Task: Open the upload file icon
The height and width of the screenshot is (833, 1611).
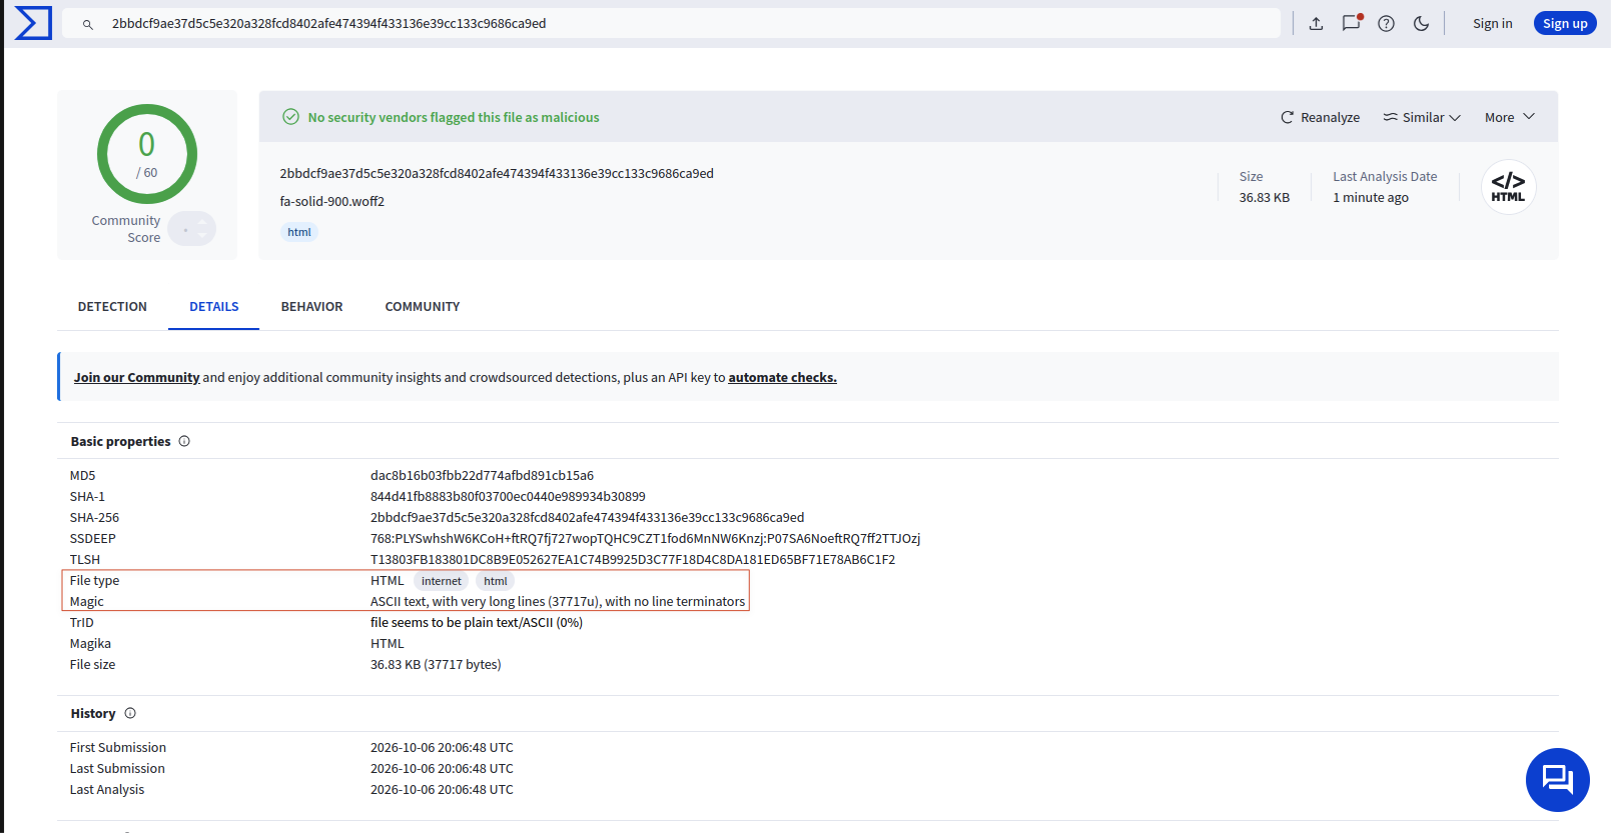Action: tap(1316, 23)
